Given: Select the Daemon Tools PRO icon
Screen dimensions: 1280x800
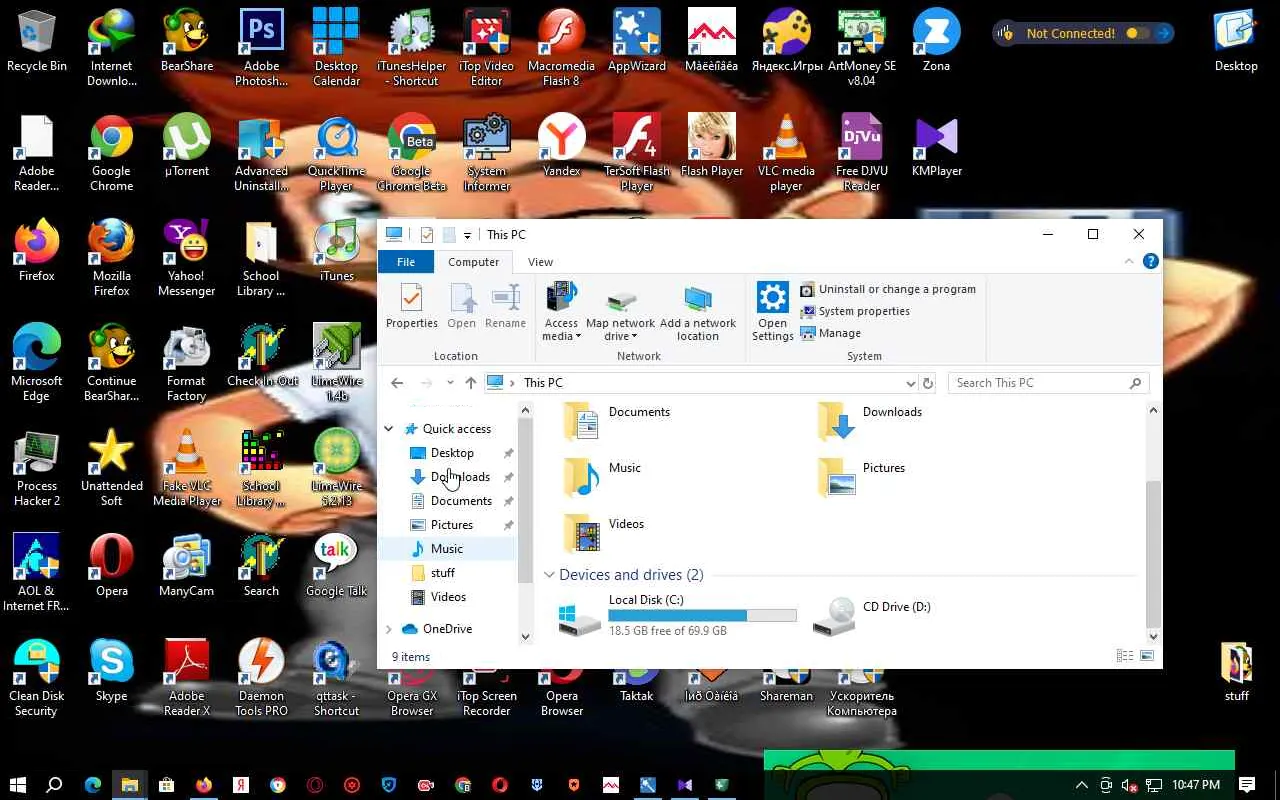Looking at the screenshot, I should pyautogui.click(x=261, y=678).
